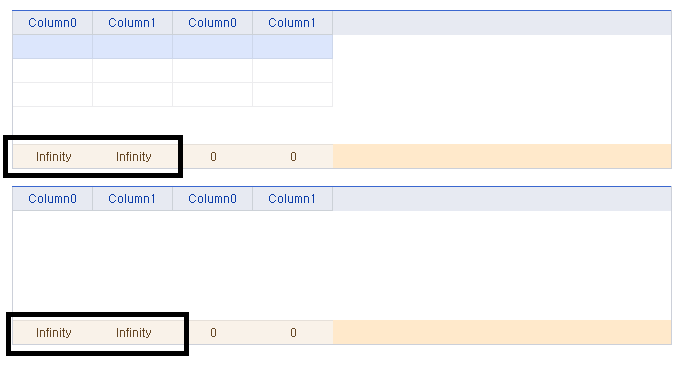Select the first Column1 header in upper grid
The height and width of the screenshot is (366, 684).
click(132, 23)
